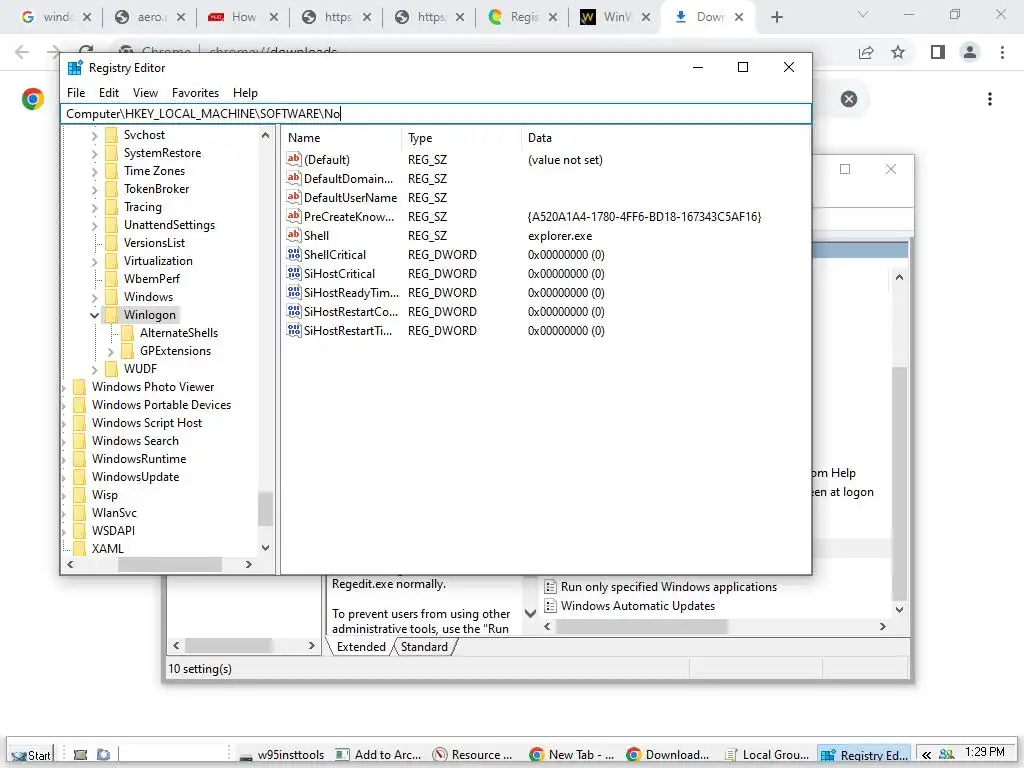Open the File menu in Registry Editor
The width and height of the screenshot is (1024, 768).
76,93
